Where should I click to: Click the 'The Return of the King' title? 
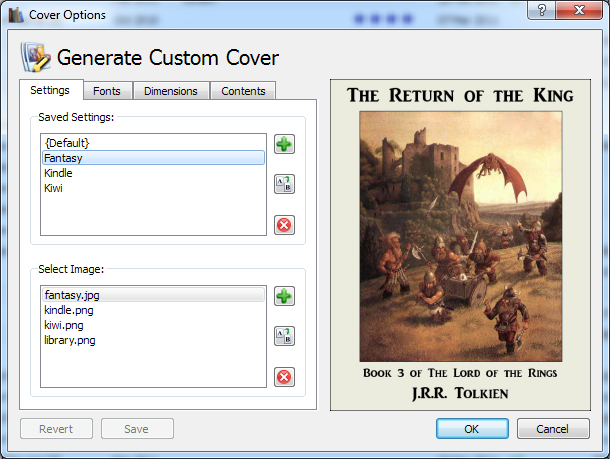pyautogui.click(x=460, y=95)
